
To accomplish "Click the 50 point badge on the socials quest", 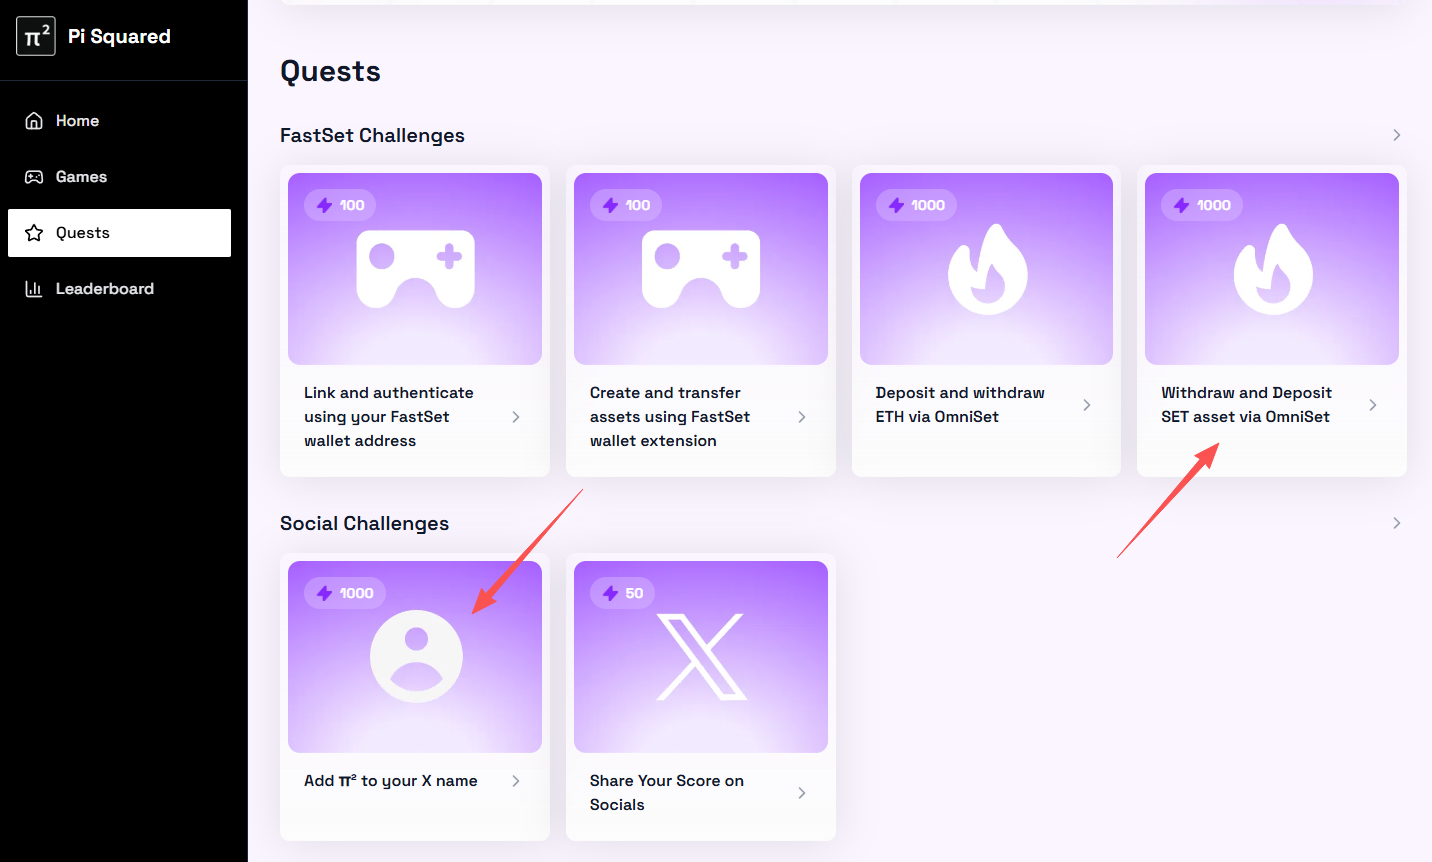I will pos(621,593).
